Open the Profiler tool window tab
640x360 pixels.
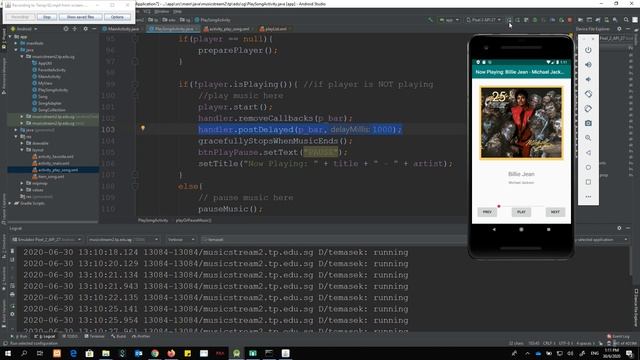[141, 336]
